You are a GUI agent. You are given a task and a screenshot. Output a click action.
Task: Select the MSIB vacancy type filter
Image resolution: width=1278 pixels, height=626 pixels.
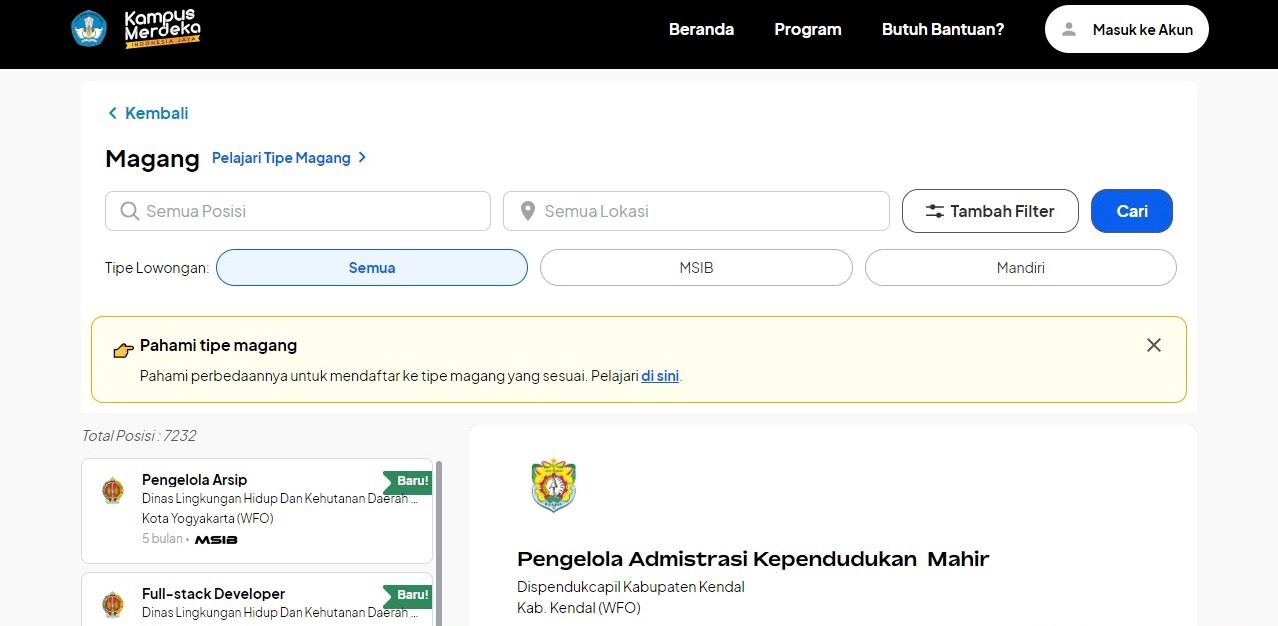pyautogui.click(x=696, y=268)
